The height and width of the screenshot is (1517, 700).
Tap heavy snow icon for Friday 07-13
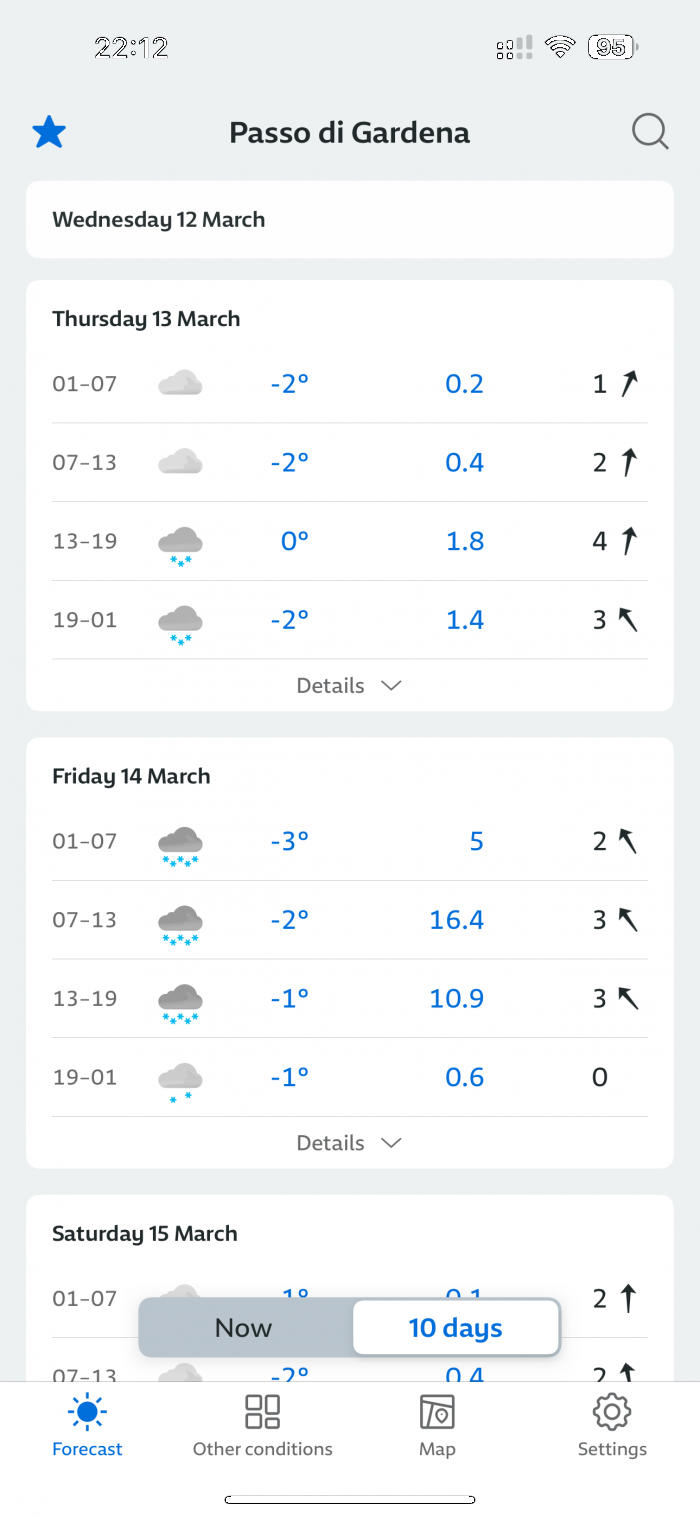(180, 925)
